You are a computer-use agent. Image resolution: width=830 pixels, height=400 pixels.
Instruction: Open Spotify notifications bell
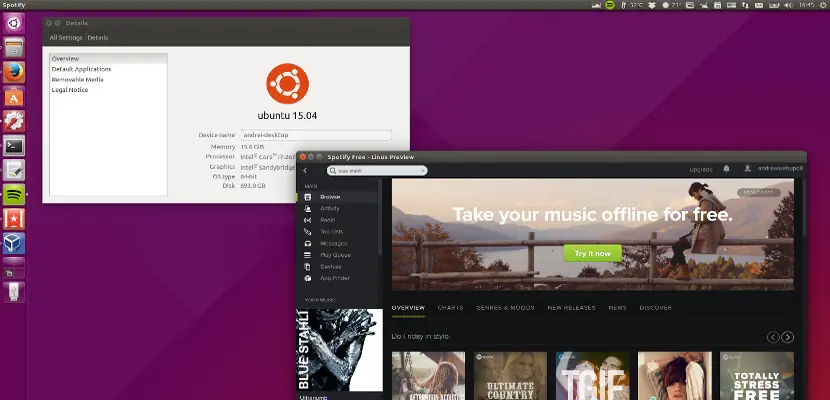(x=726, y=169)
